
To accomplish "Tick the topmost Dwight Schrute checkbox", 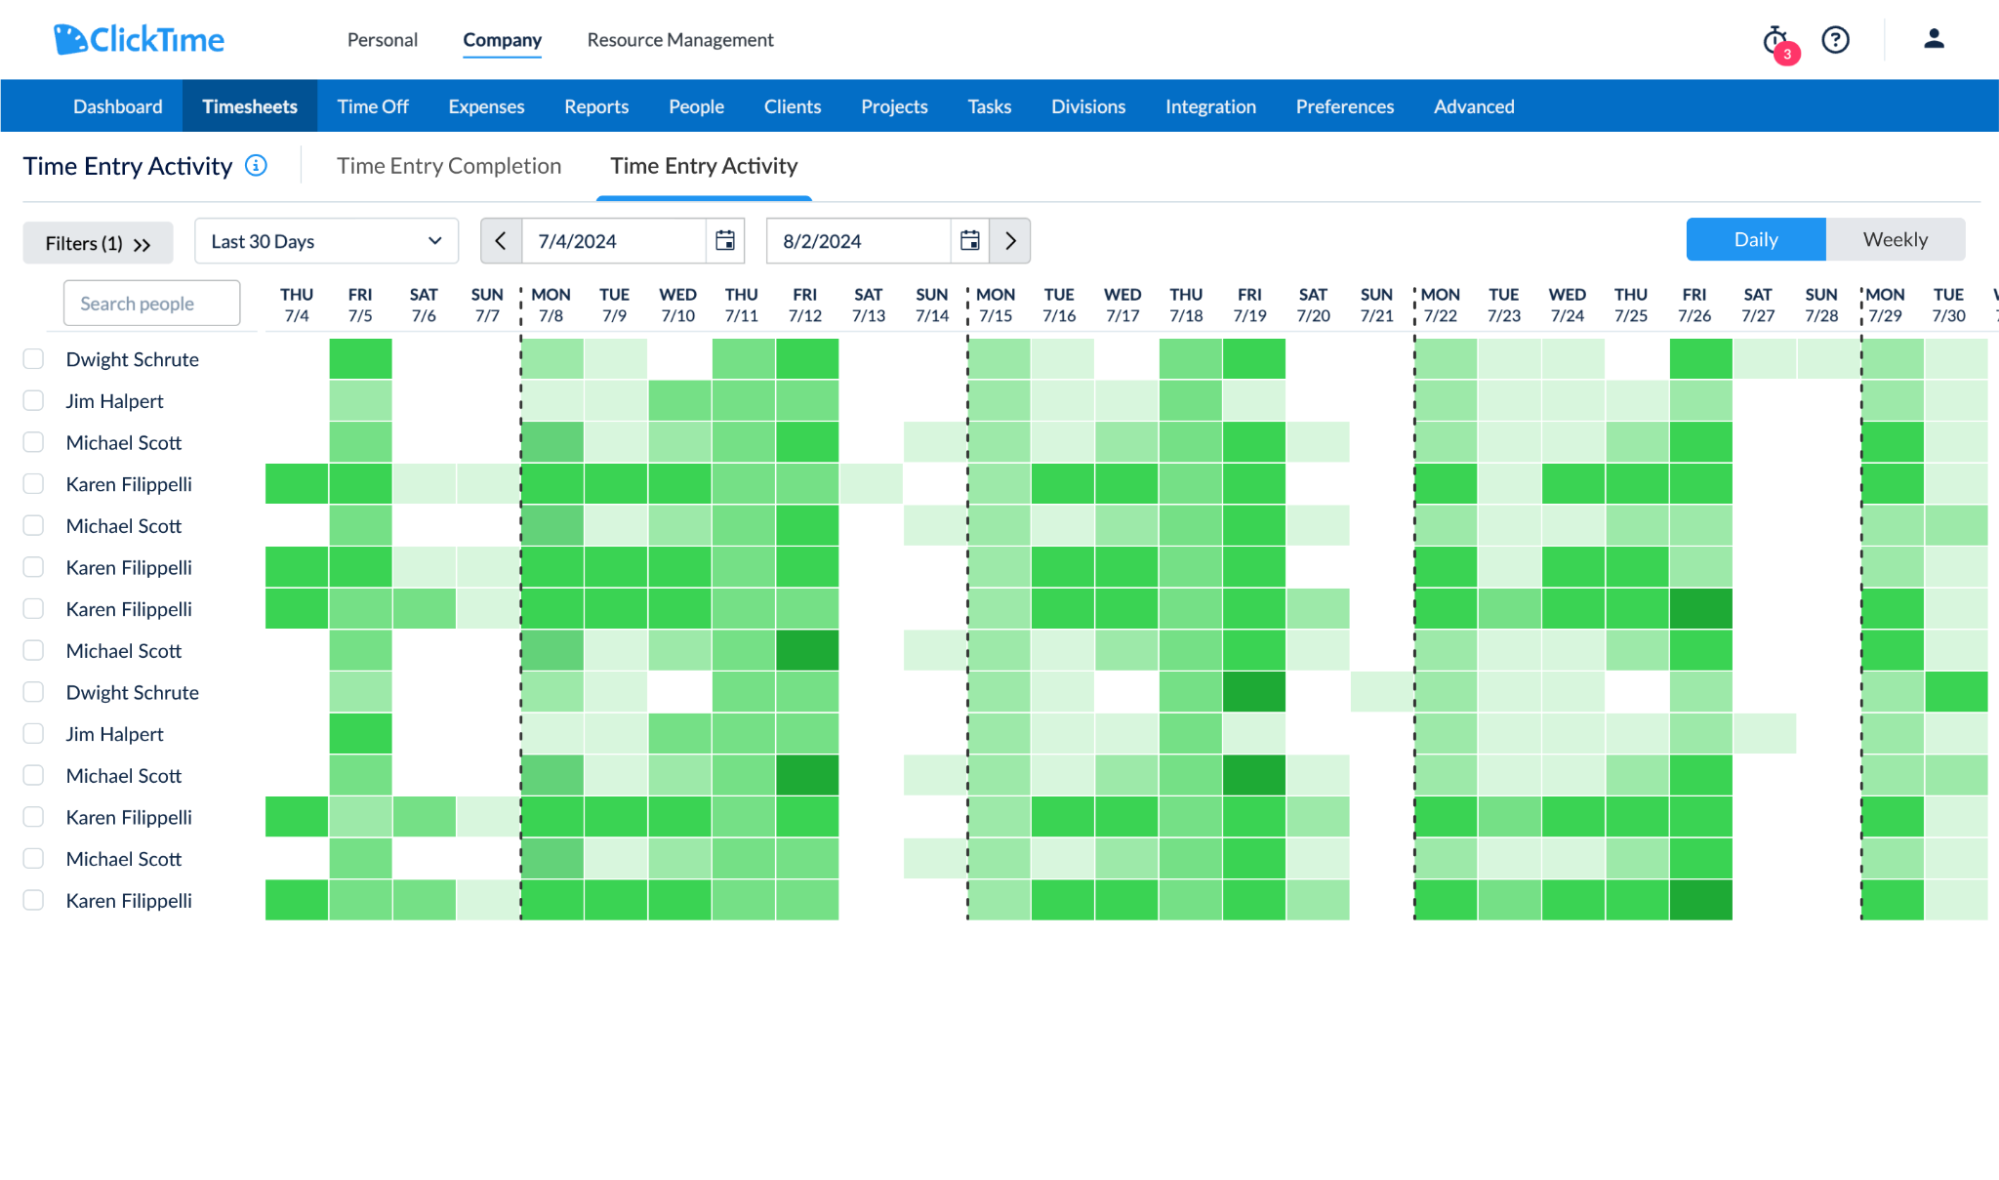I will [x=34, y=359].
